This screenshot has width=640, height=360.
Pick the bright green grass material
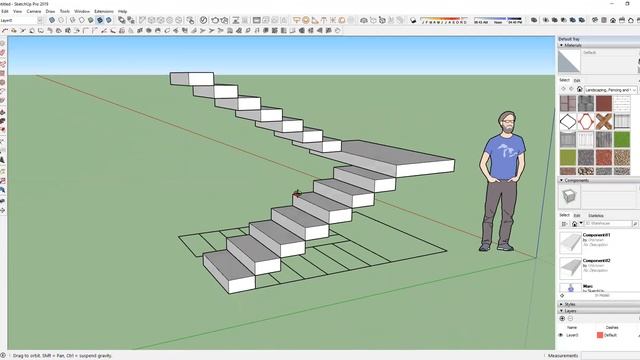[622, 140]
